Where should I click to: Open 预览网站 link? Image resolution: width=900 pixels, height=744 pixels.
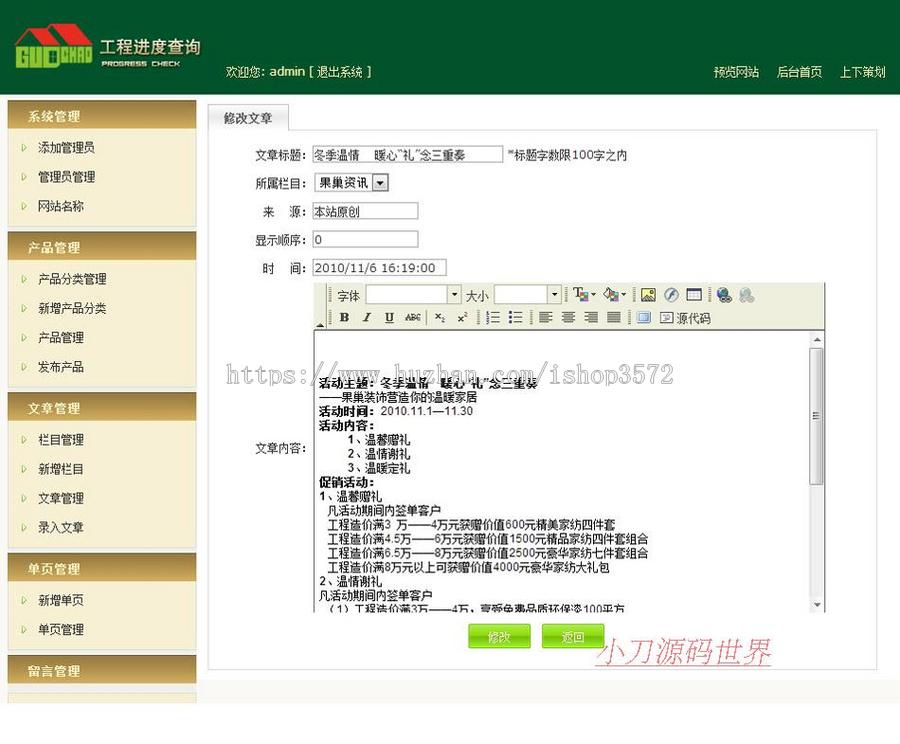(x=736, y=72)
